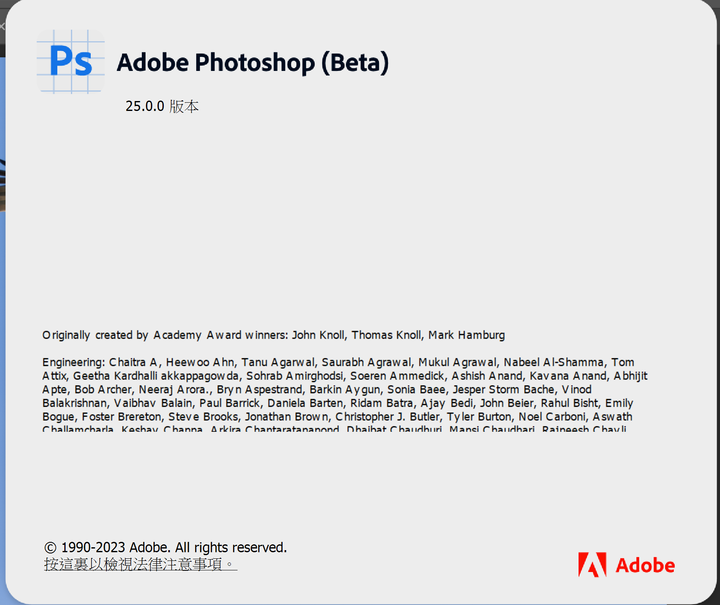
Task: Click the document canvas behind the dialog
Action: pos(2,321)
